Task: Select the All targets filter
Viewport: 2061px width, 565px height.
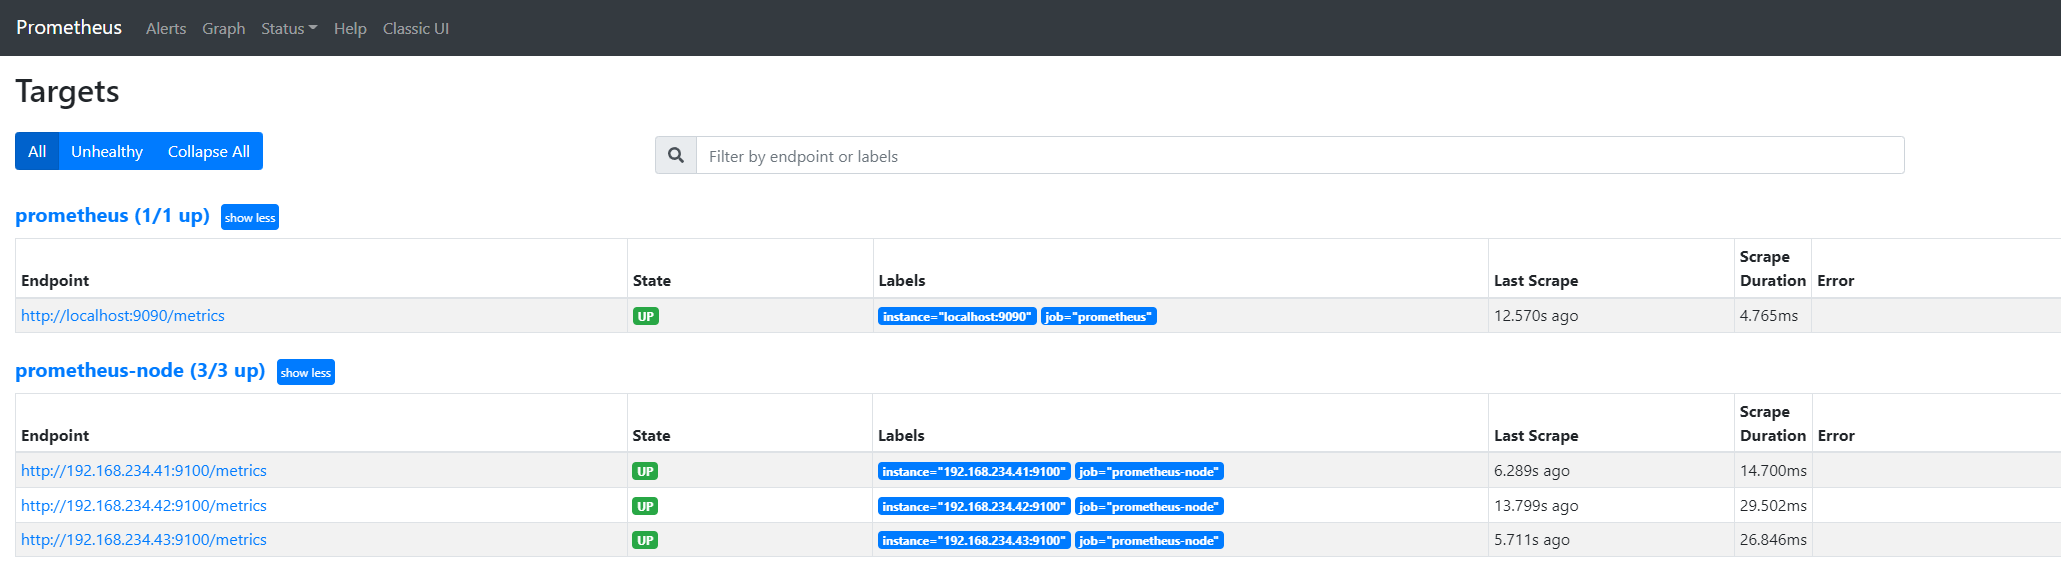Action: (37, 151)
